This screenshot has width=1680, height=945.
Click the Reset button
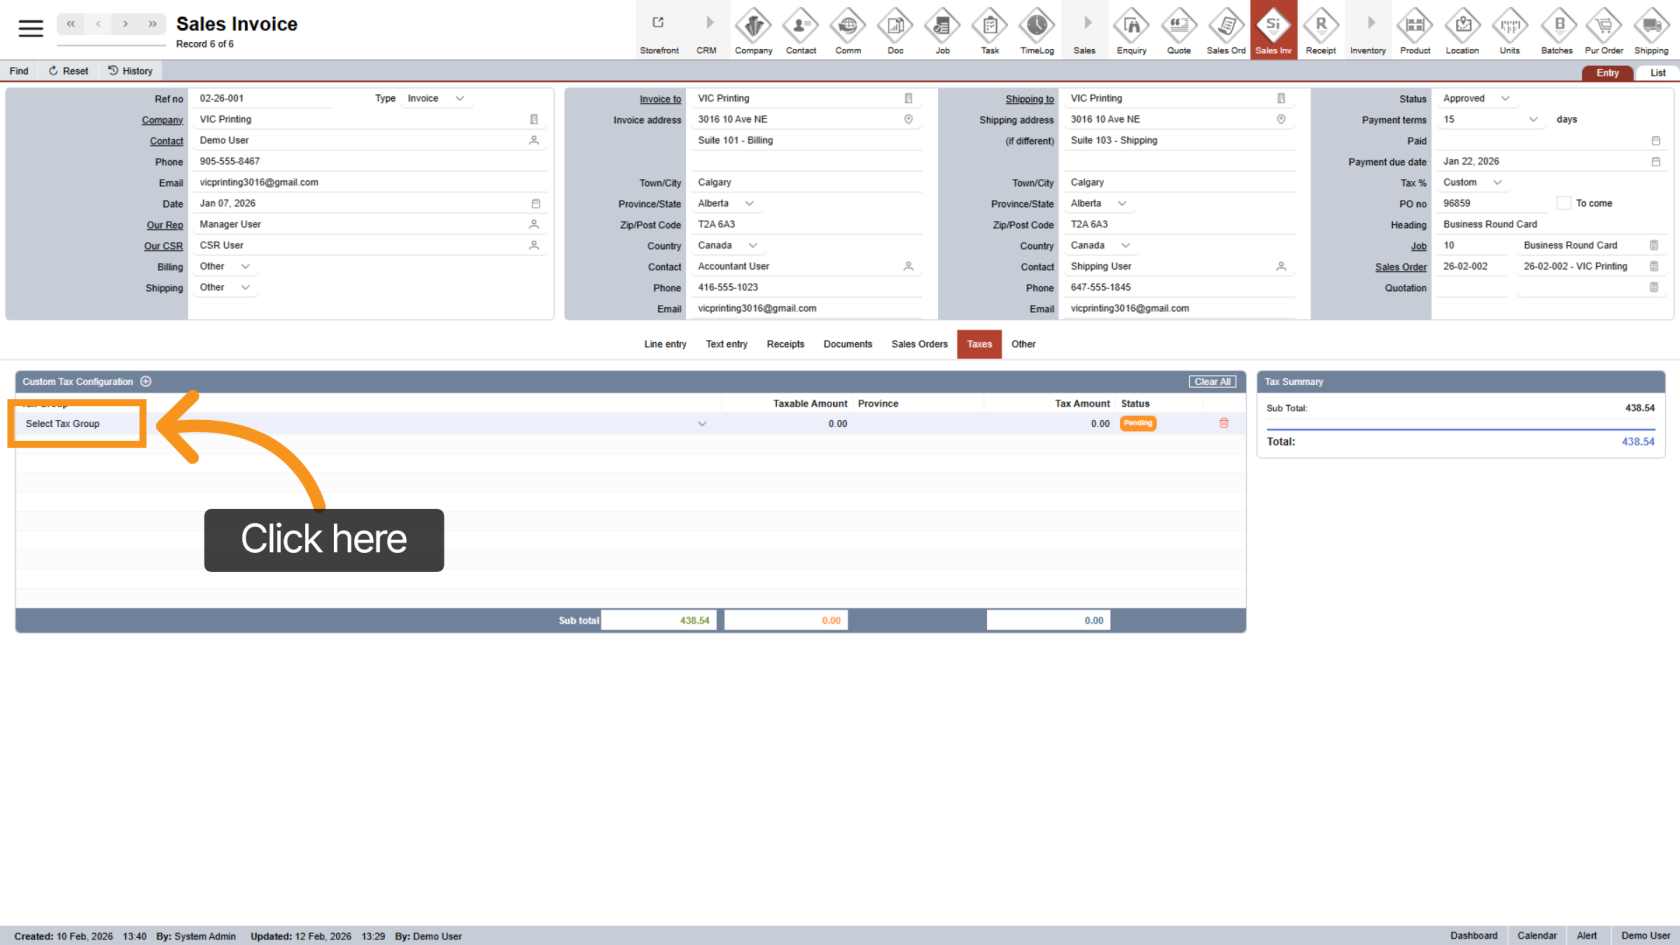[x=68, y=71]
